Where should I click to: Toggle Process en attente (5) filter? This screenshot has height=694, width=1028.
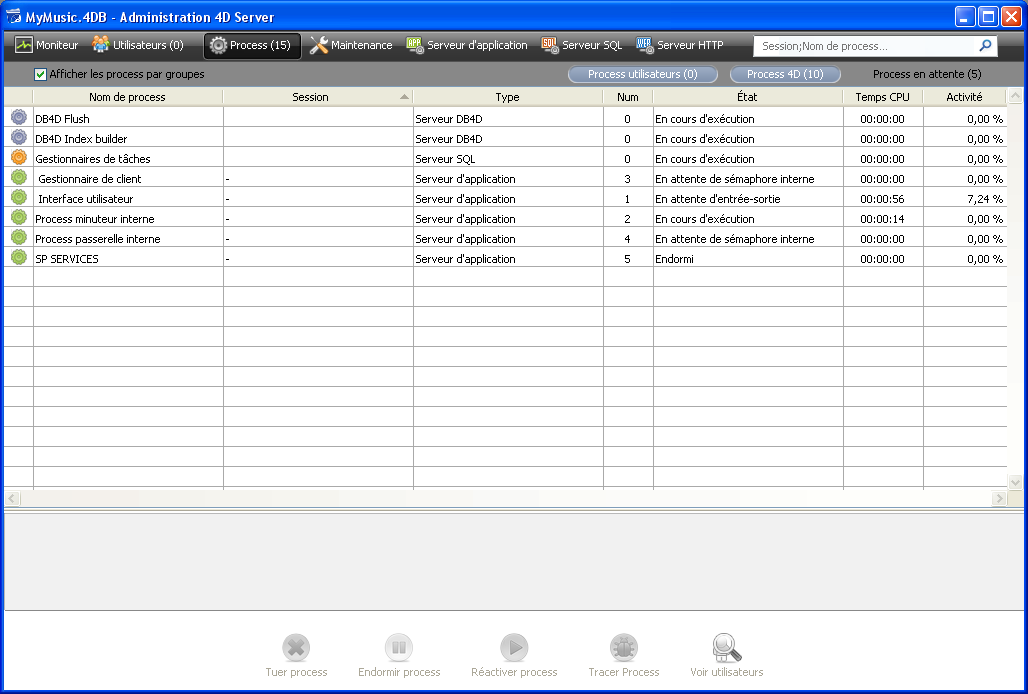(x=927, y=74)
